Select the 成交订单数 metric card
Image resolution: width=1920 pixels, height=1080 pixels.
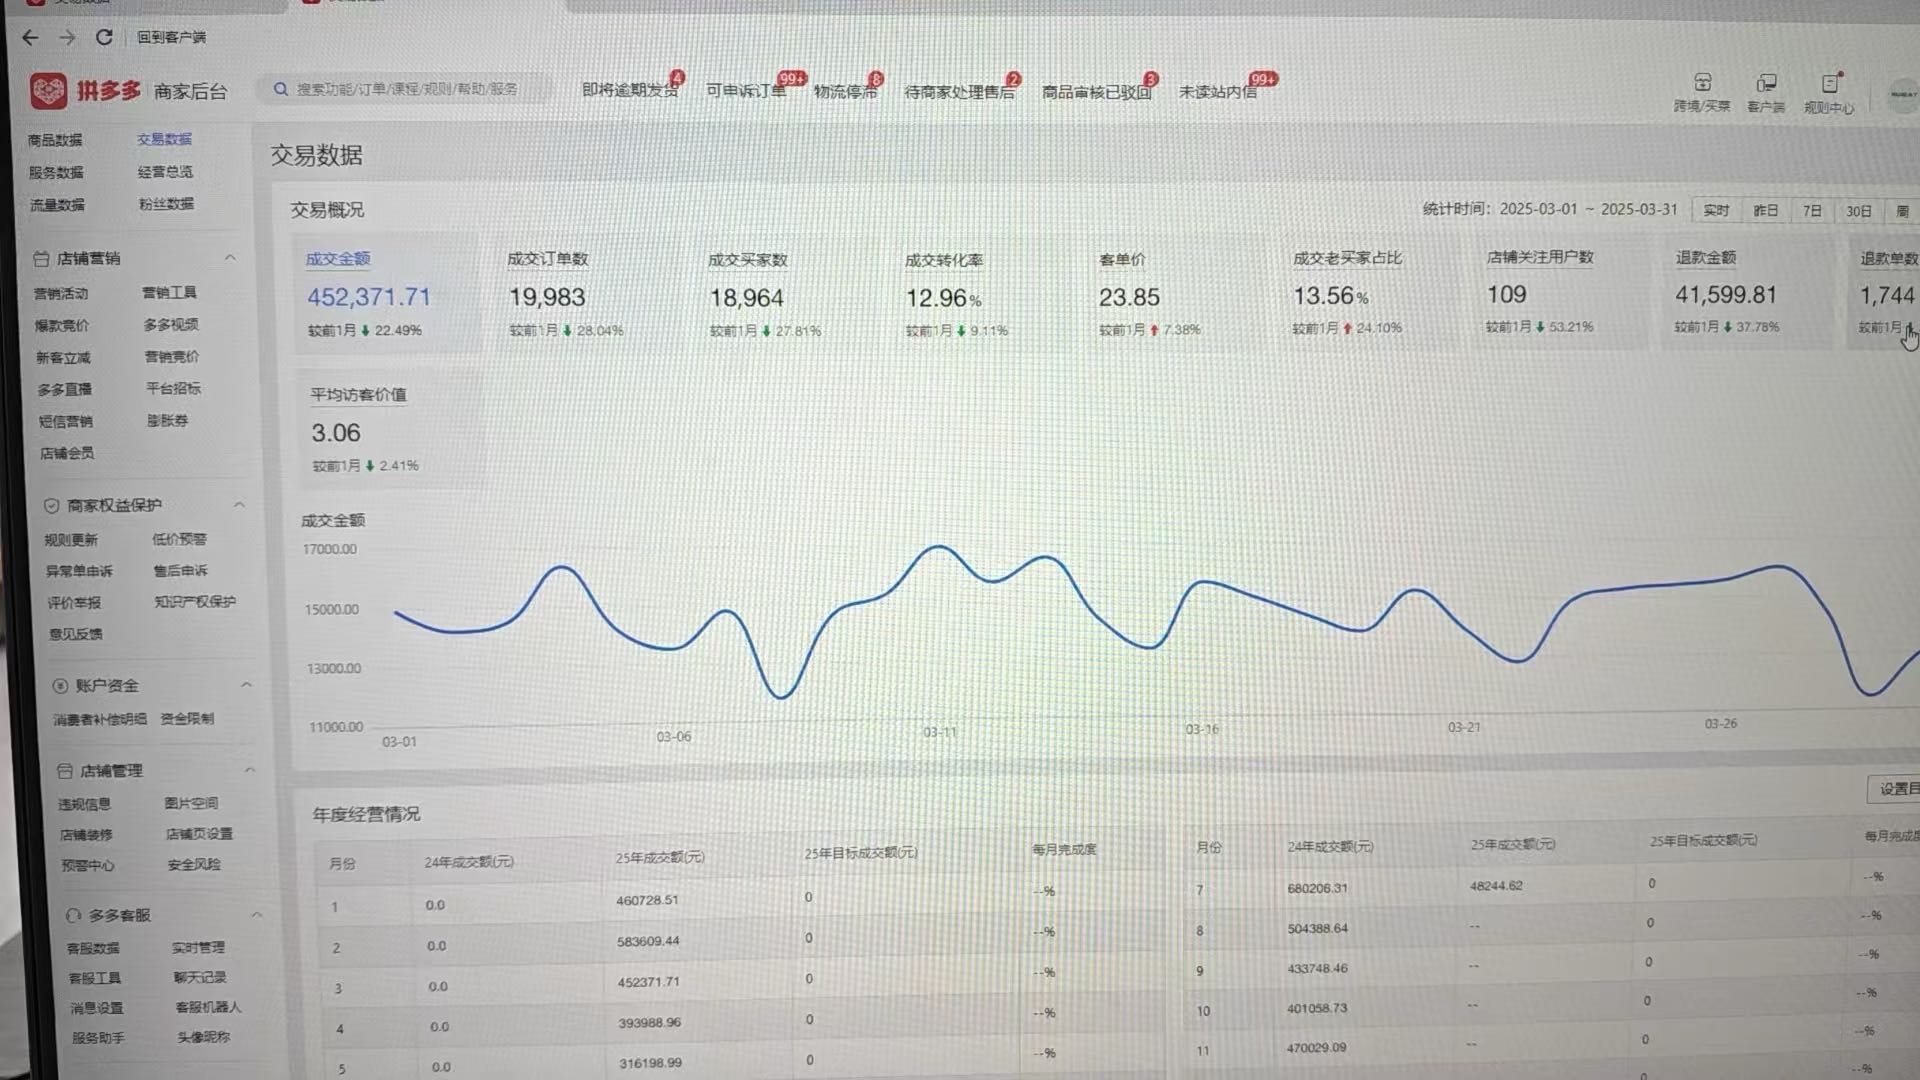[x=589, y=294]
